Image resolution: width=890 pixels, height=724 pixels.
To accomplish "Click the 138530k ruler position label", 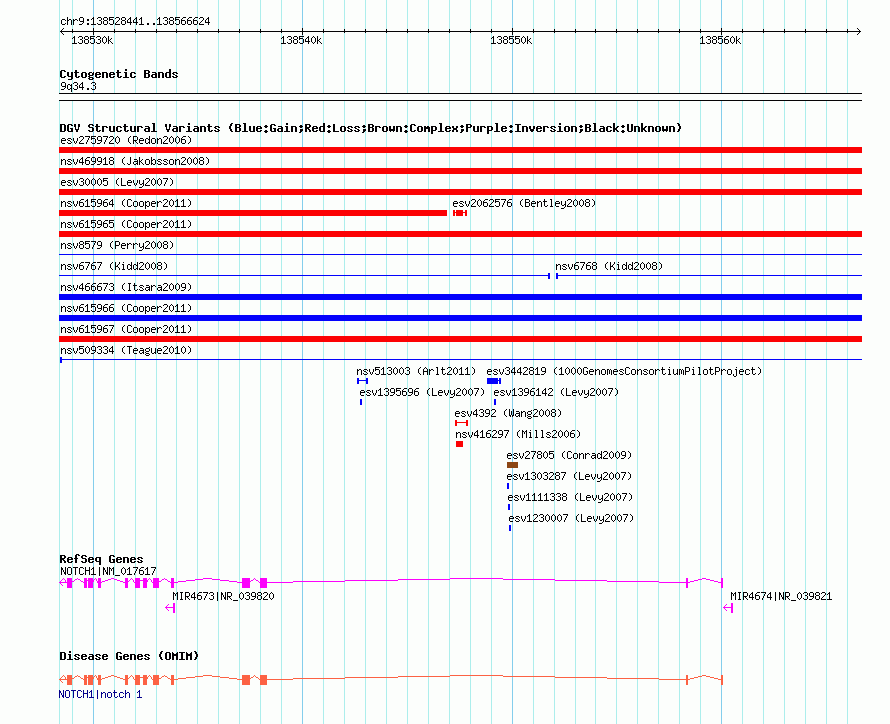I will [x=92, y=40].
